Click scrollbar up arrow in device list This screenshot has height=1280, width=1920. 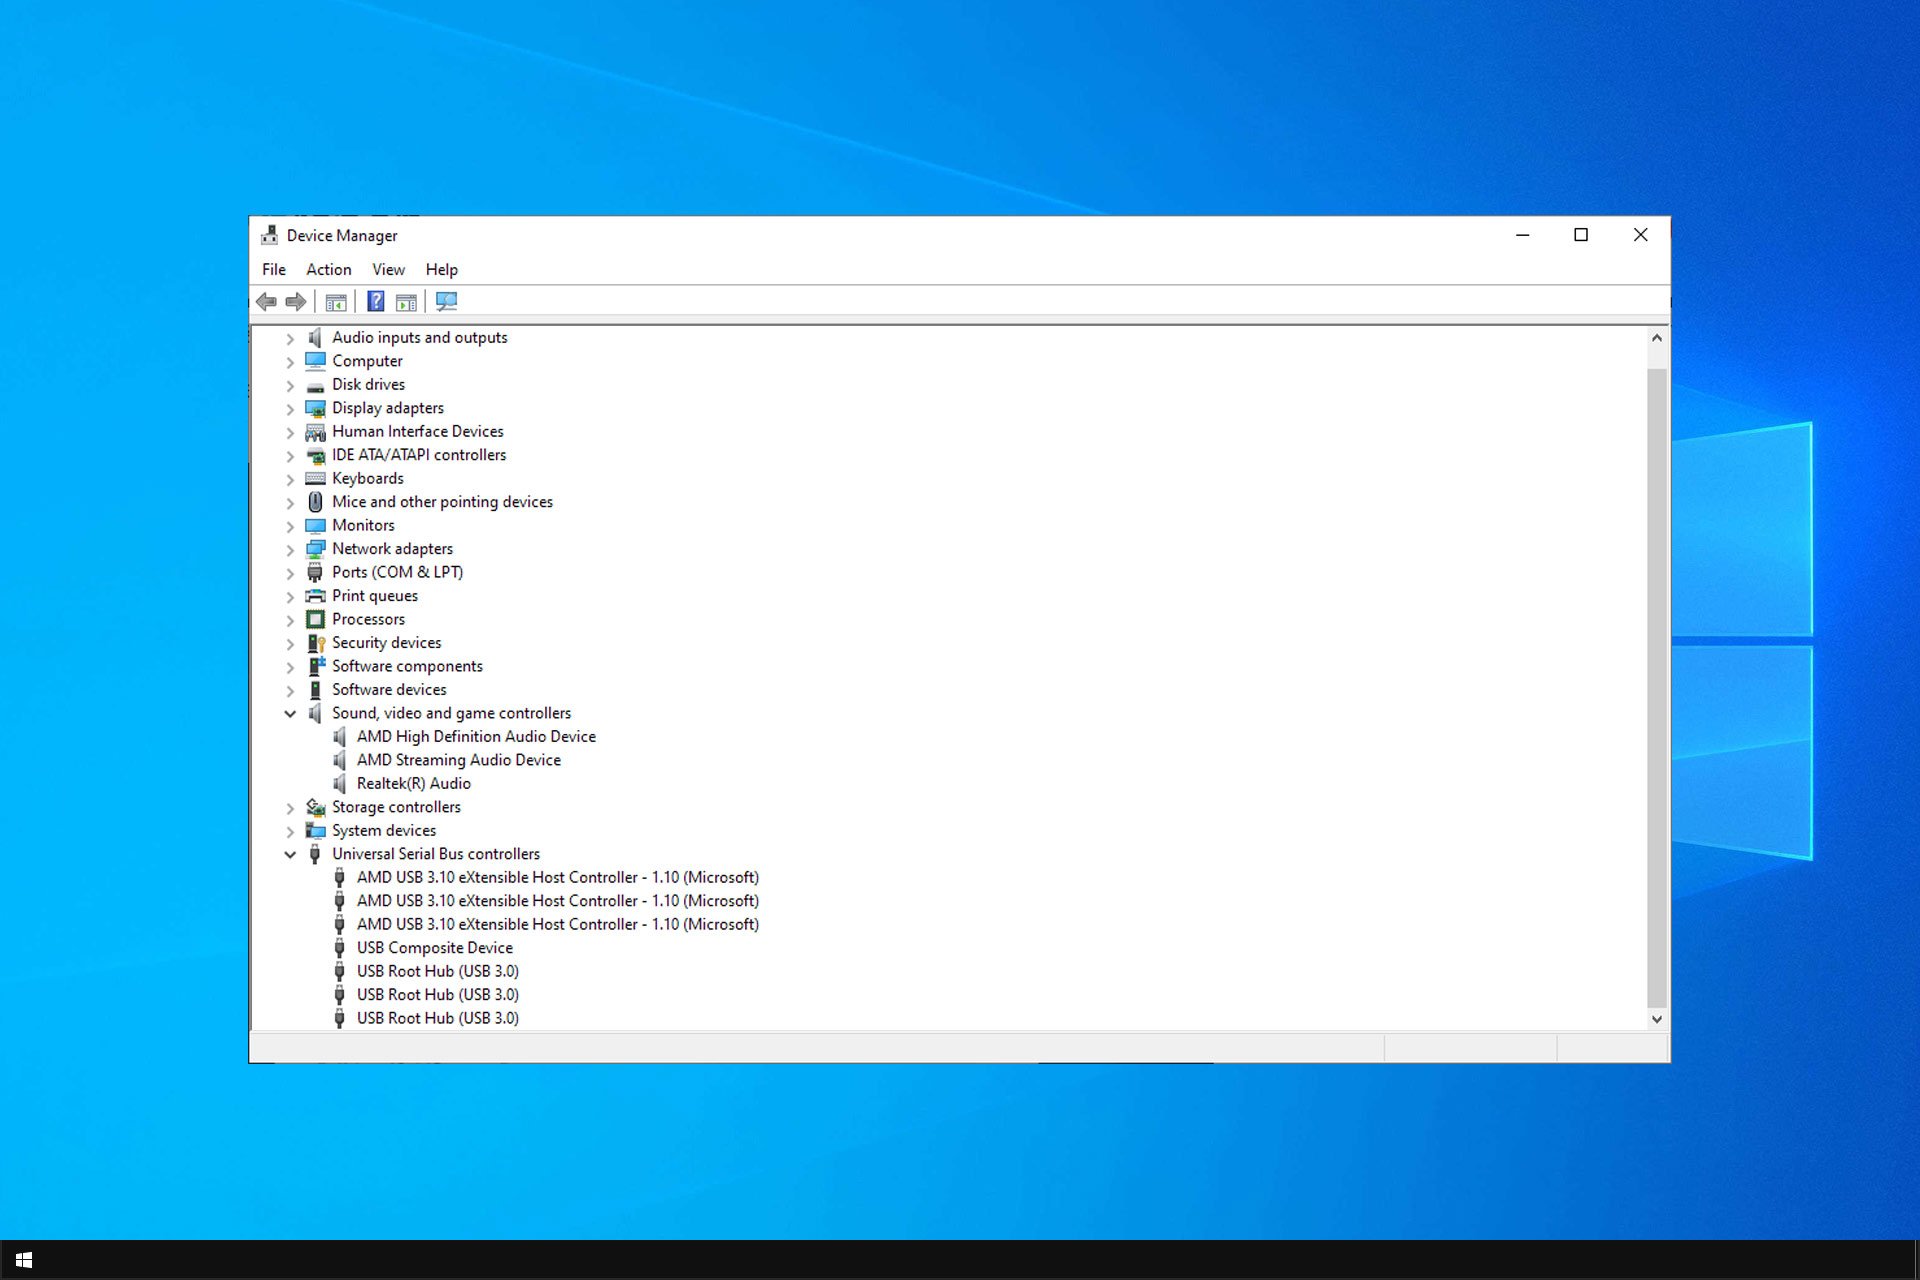(x=1657, y=338)
